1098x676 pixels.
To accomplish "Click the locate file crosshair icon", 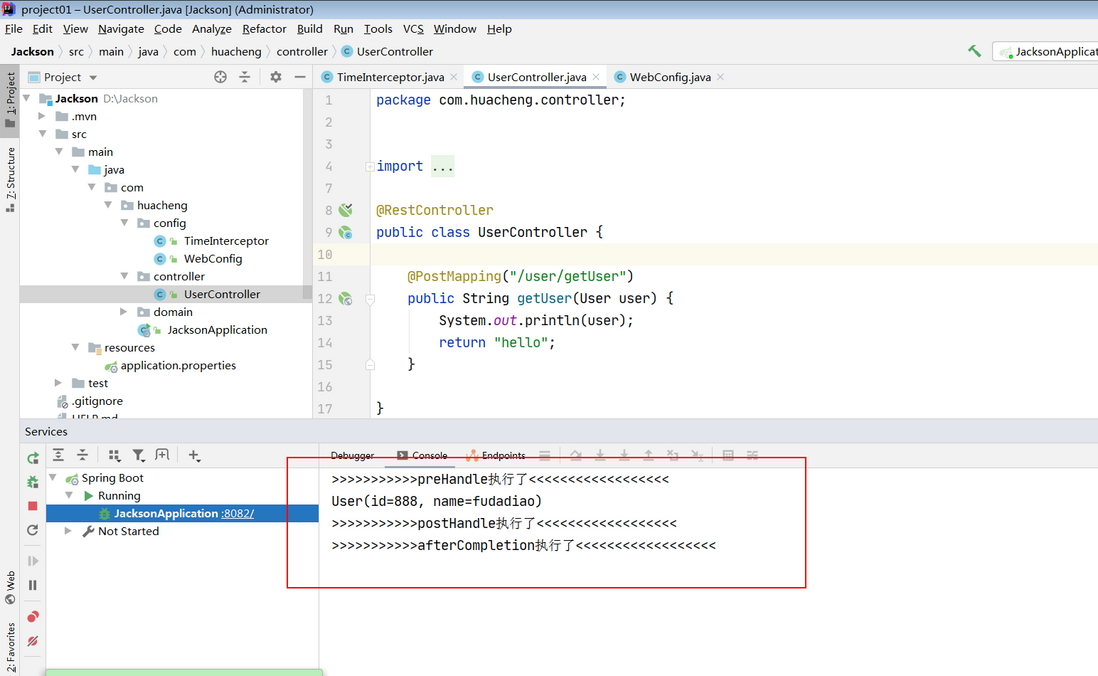I will pos(221,77).
